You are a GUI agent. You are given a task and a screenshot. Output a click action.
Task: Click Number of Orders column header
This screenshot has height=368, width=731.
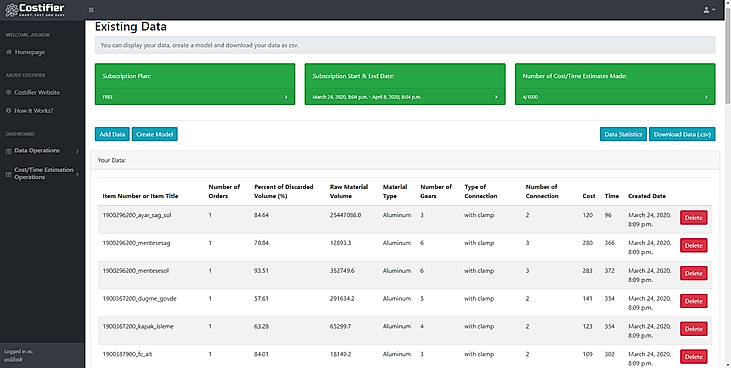224,191
